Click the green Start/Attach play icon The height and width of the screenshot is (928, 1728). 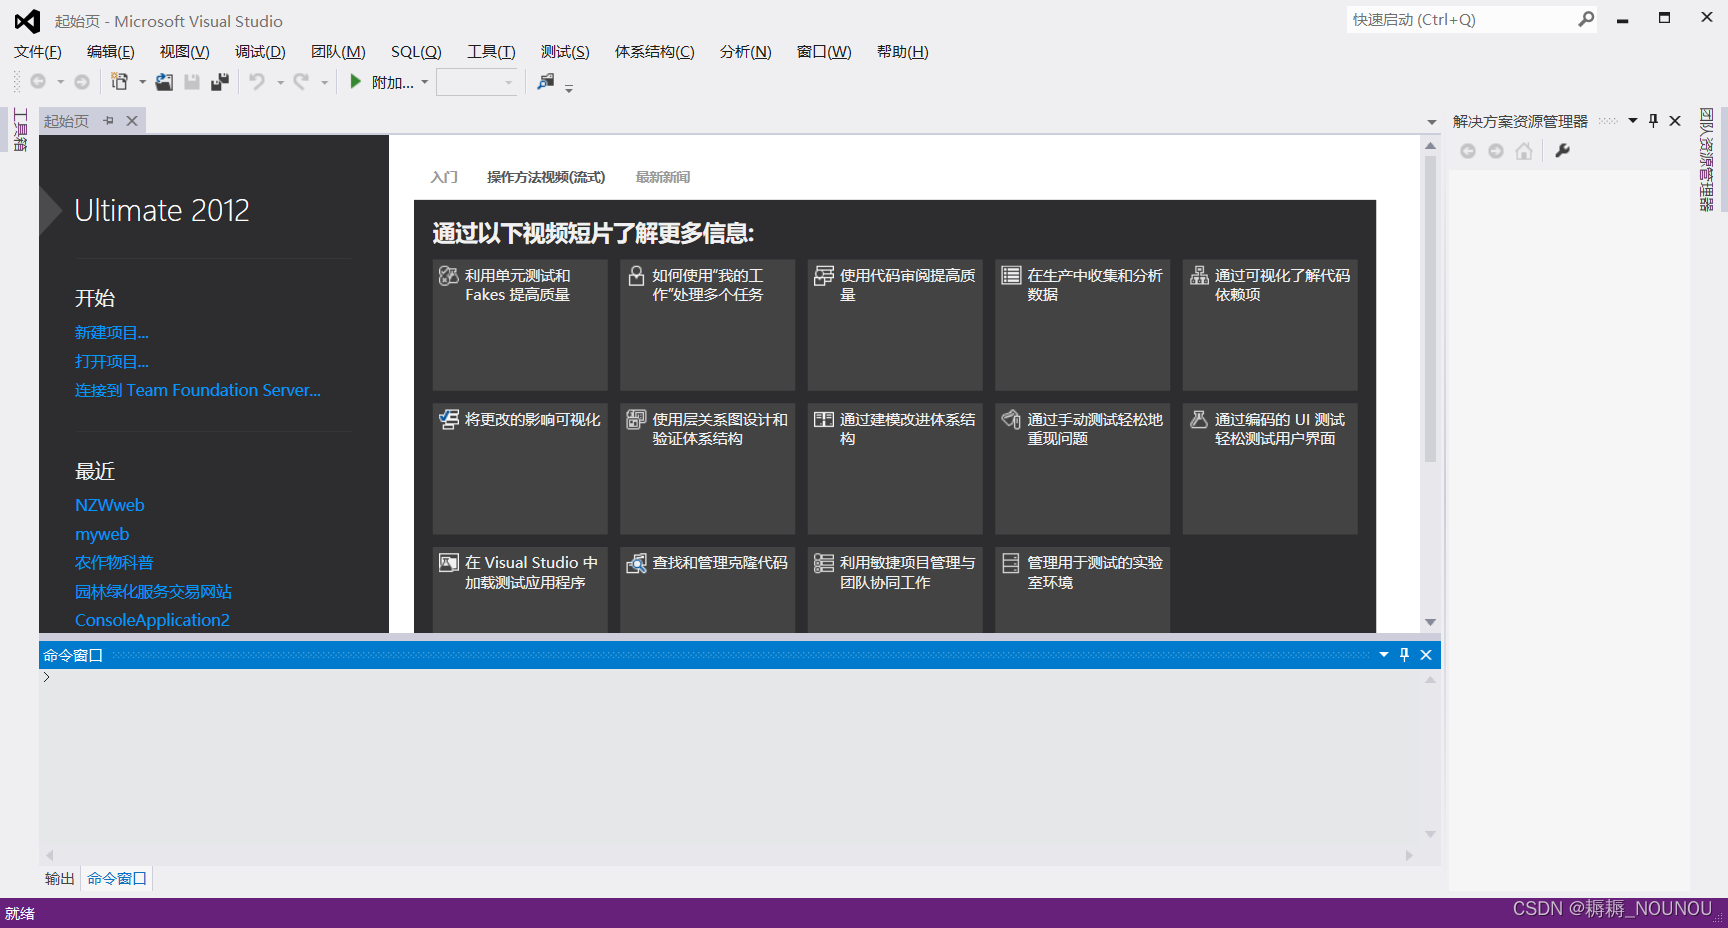[355, 82]
